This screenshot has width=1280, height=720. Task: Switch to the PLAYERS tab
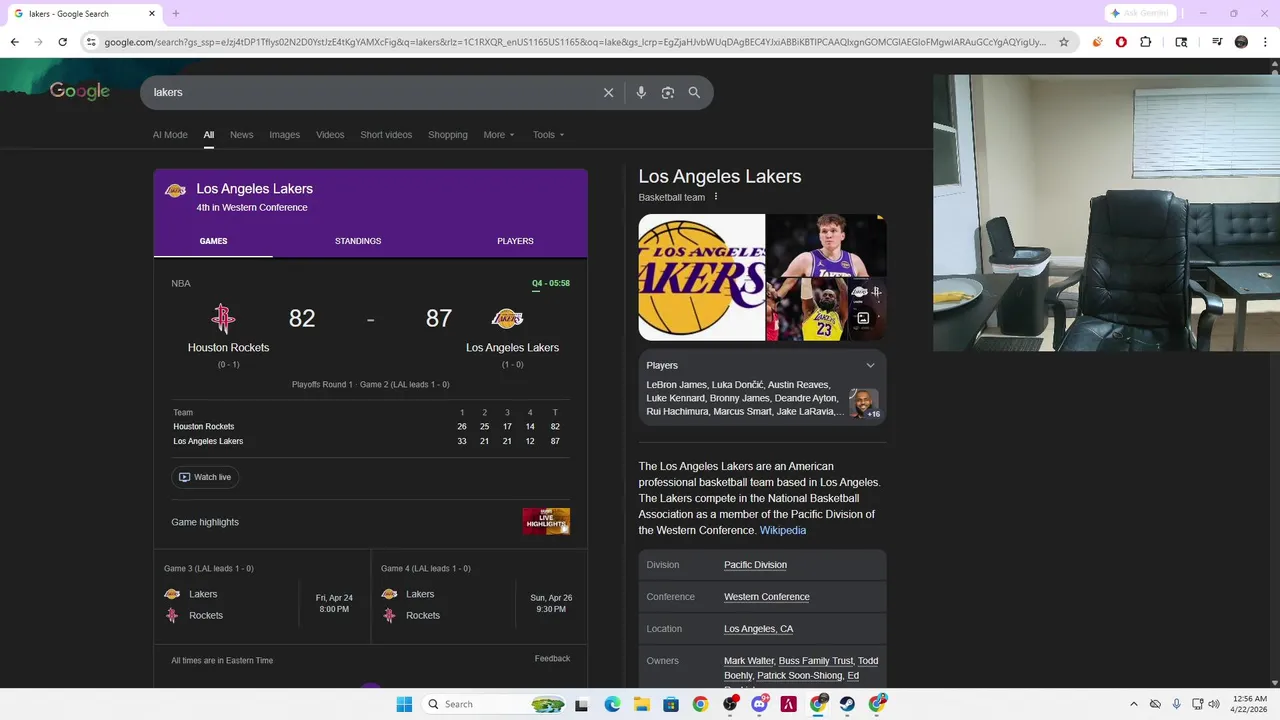click(515, 241)
